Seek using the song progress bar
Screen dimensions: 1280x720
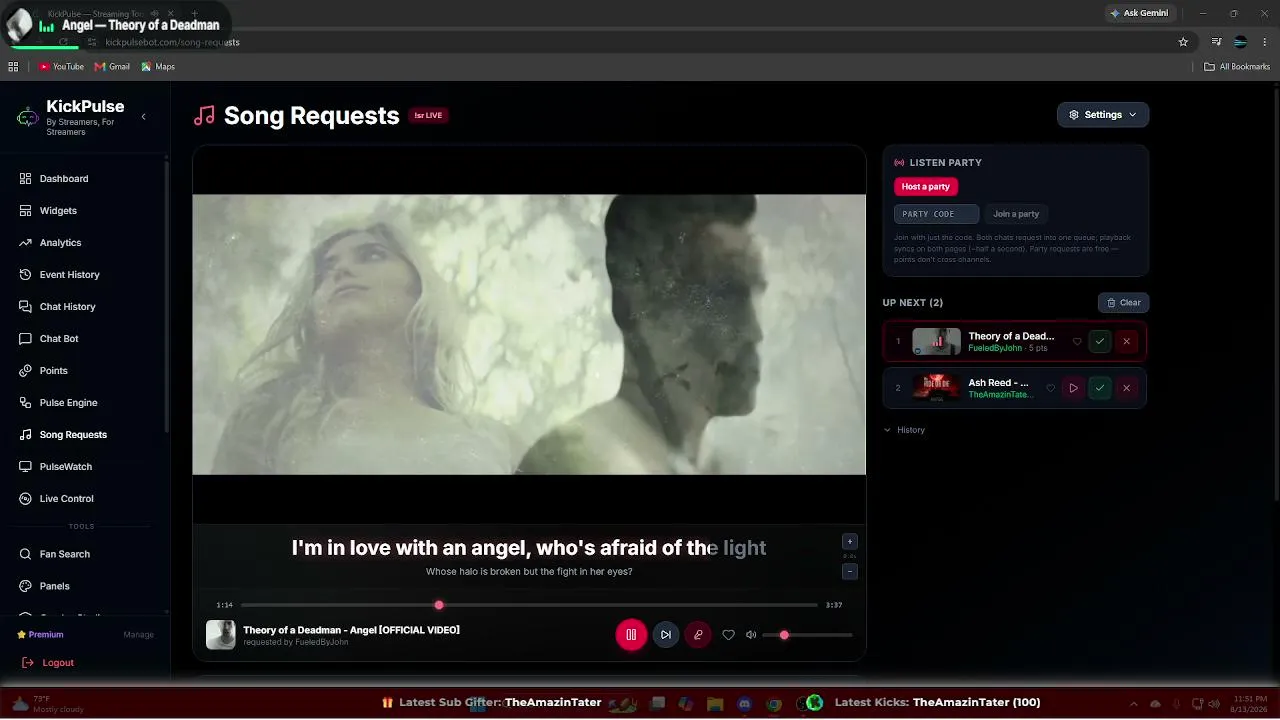529,605
